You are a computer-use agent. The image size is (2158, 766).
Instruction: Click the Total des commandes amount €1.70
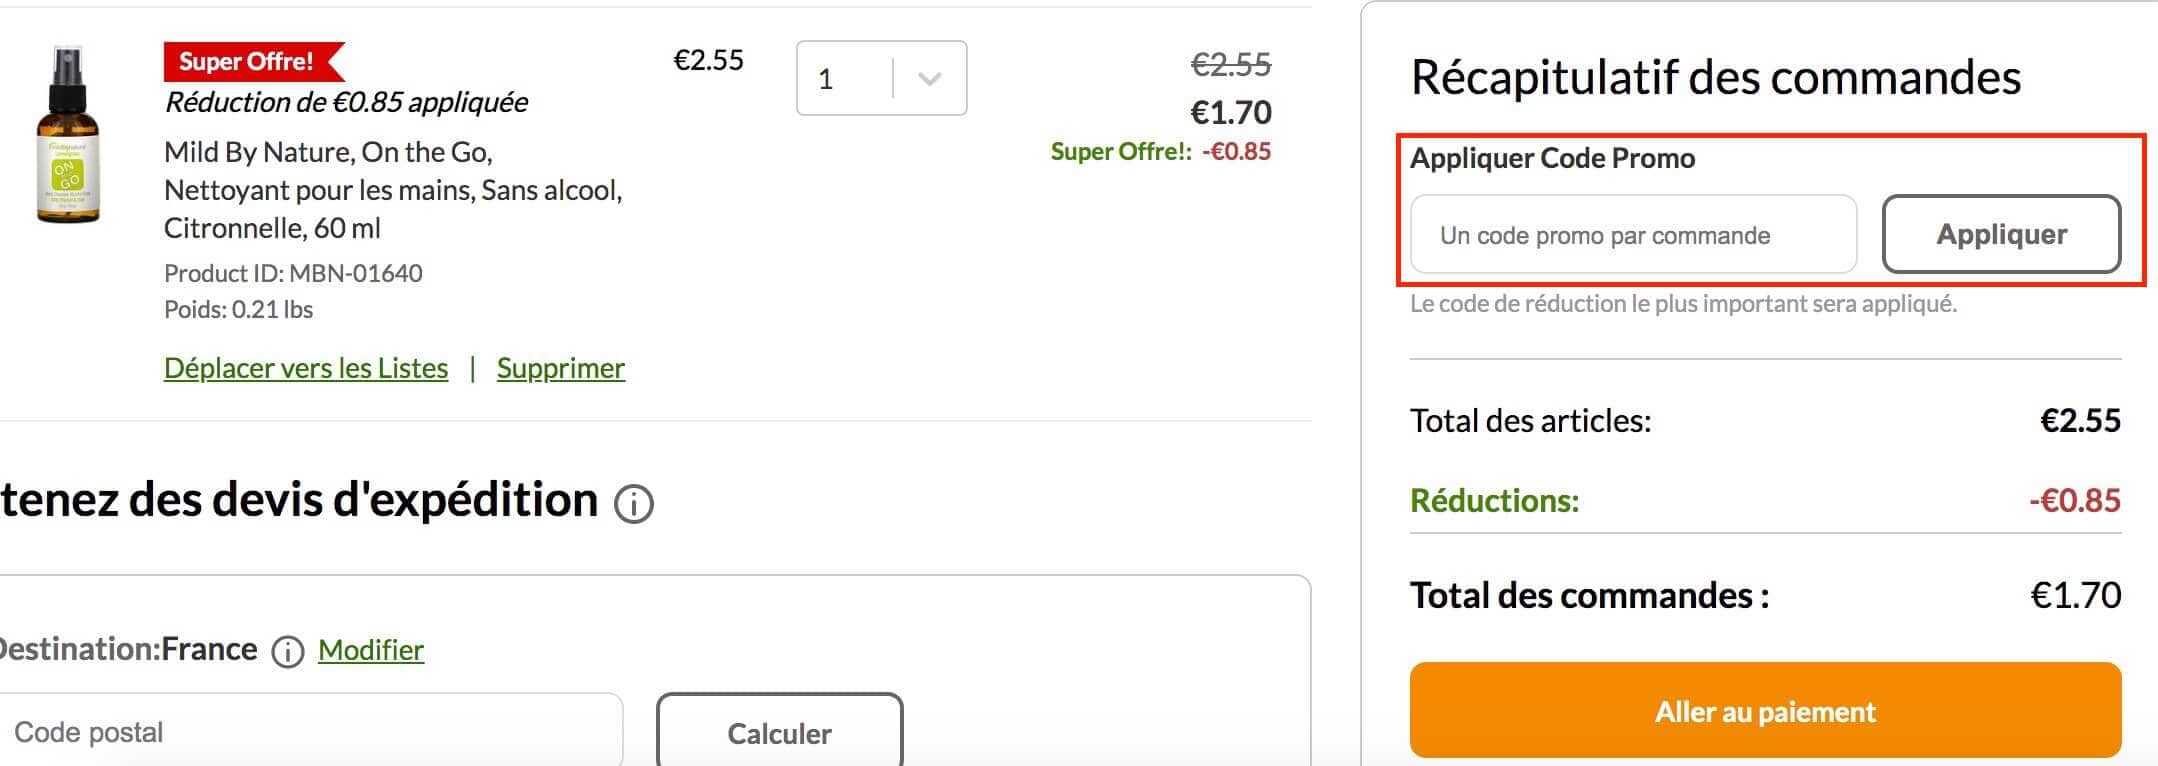tap(2075, 595)
